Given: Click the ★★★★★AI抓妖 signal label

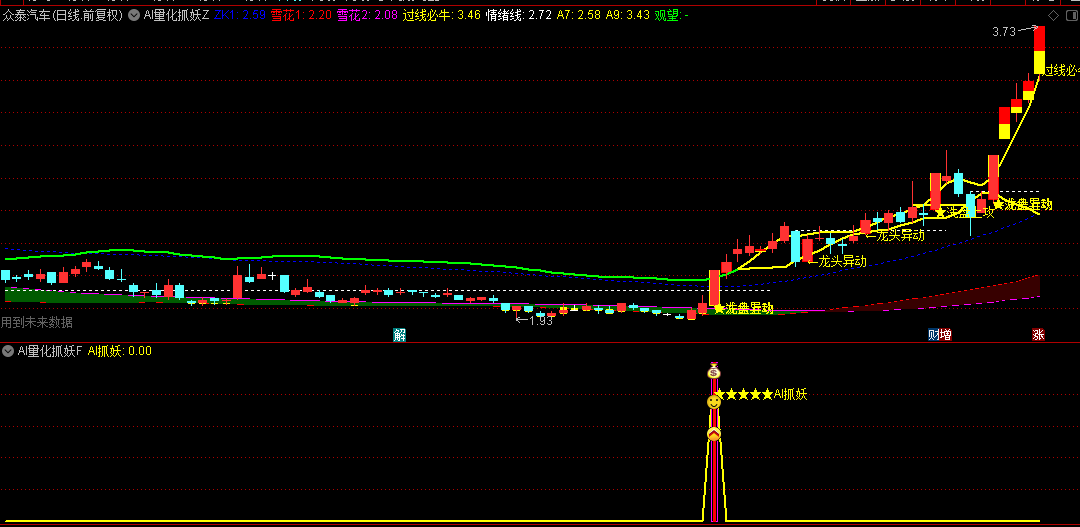Looking at the screenshot, I should [761, 395].
